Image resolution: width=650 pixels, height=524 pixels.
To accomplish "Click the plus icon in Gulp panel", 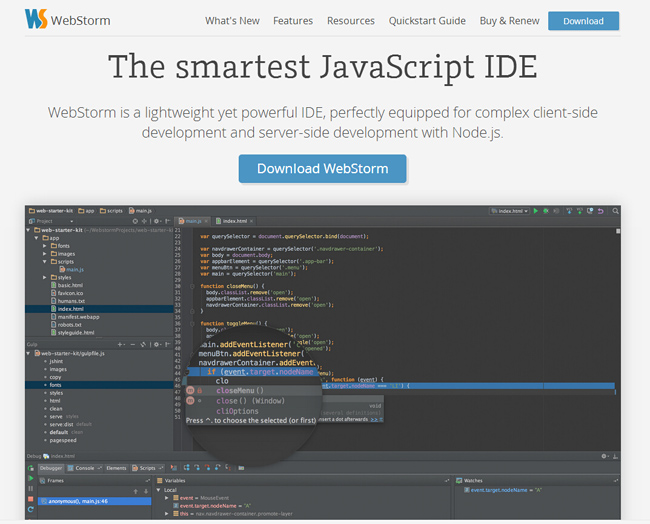I will pos(120,344).
